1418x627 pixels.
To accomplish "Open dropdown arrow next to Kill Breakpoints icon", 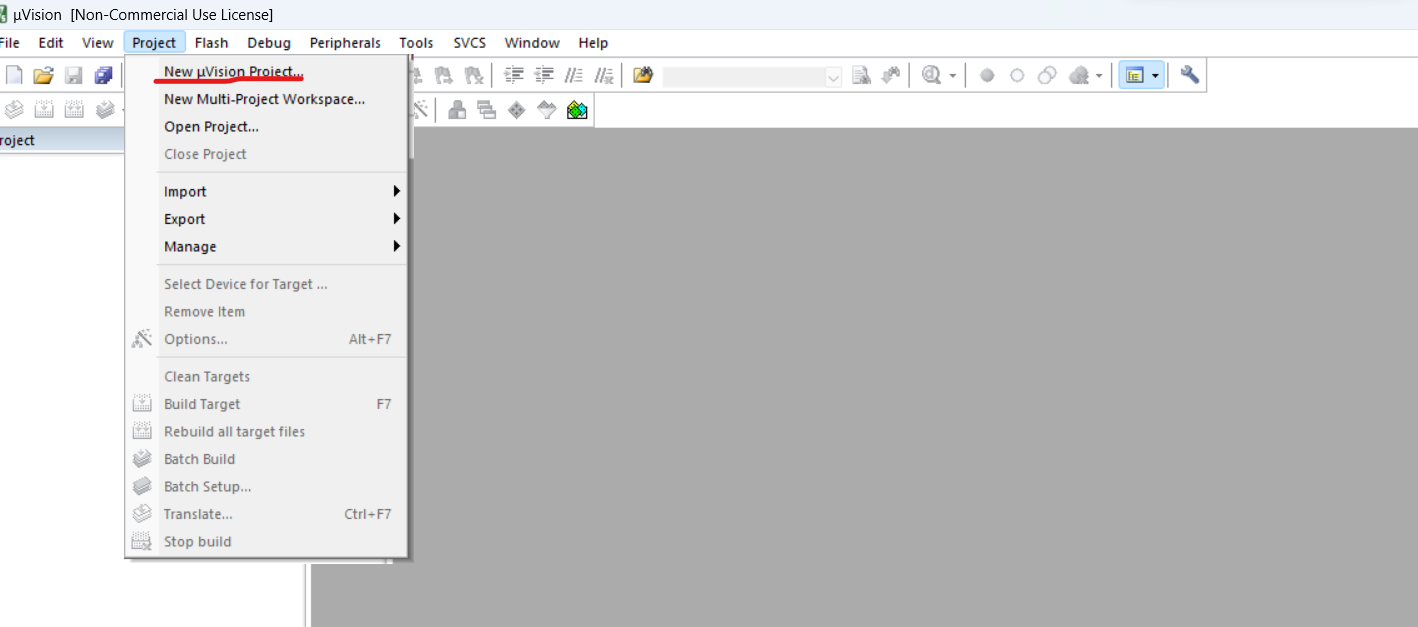I will pyautogui.click(x=1099, y=76).
